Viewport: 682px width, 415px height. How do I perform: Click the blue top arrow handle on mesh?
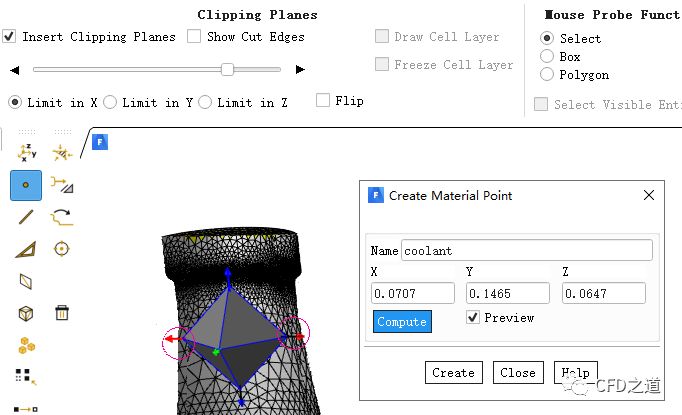pos(228,274)
